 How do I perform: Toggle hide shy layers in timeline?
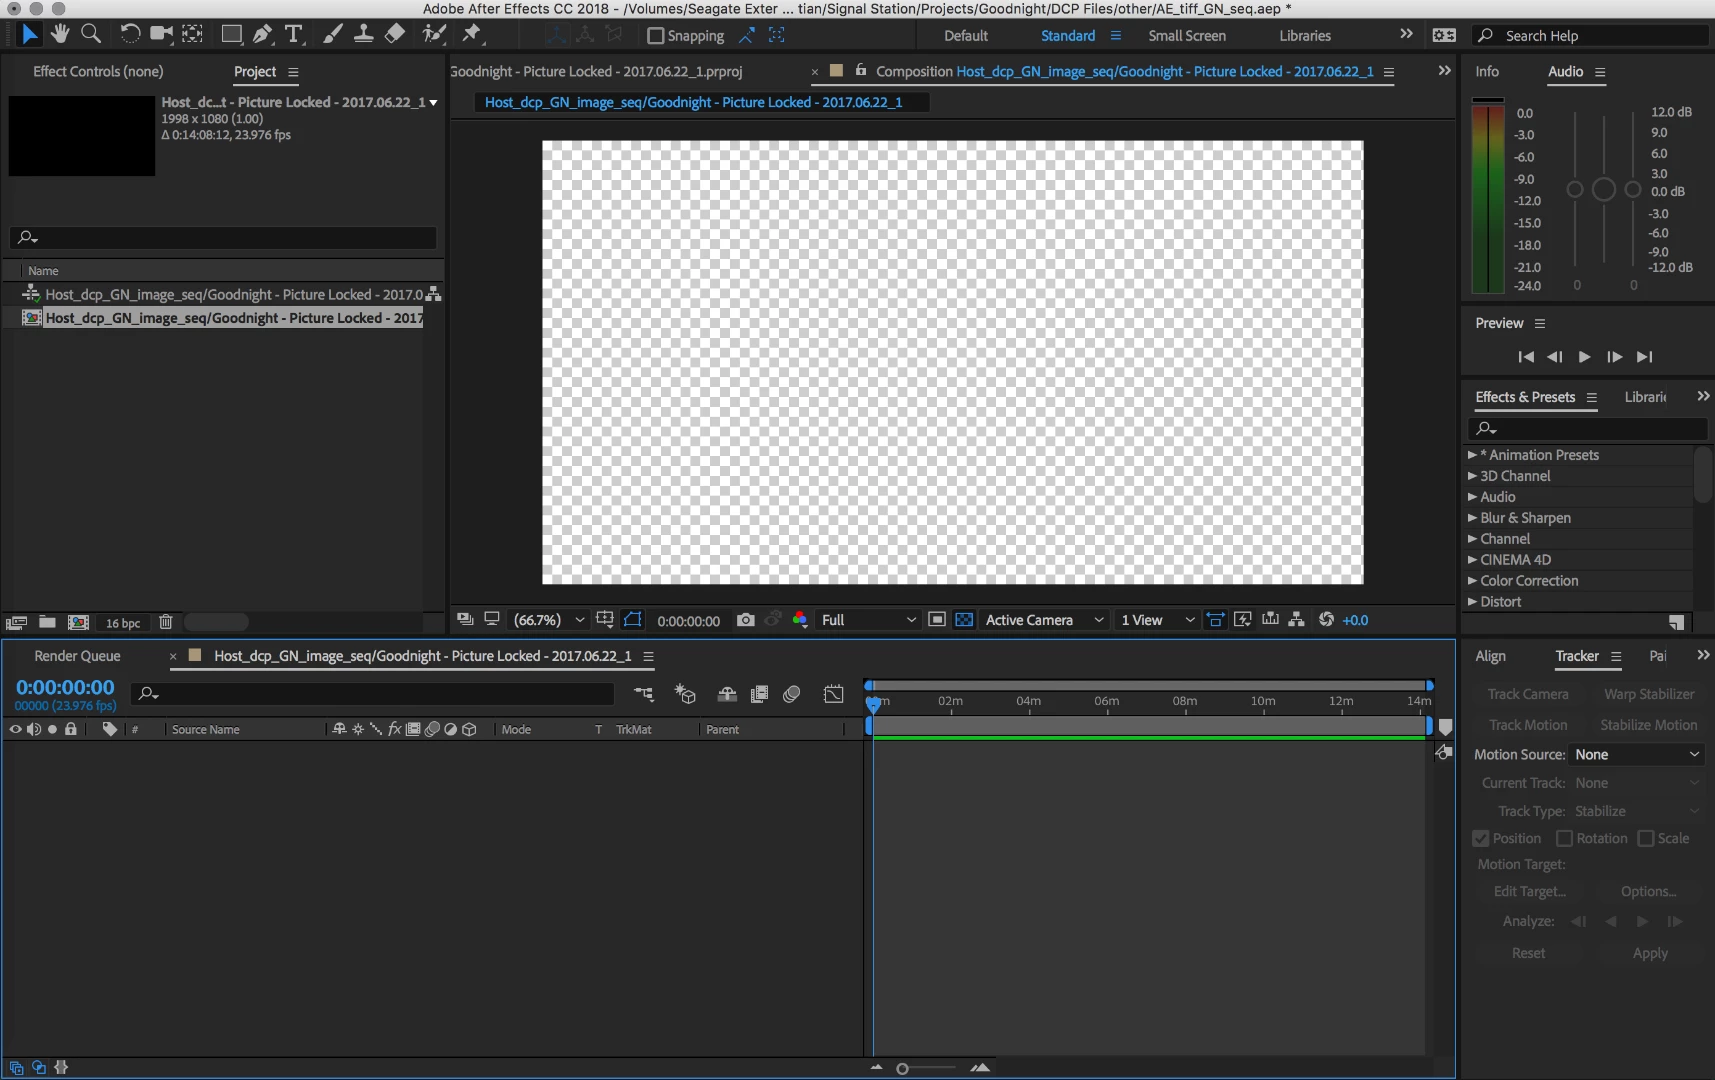tap(727, 694)
